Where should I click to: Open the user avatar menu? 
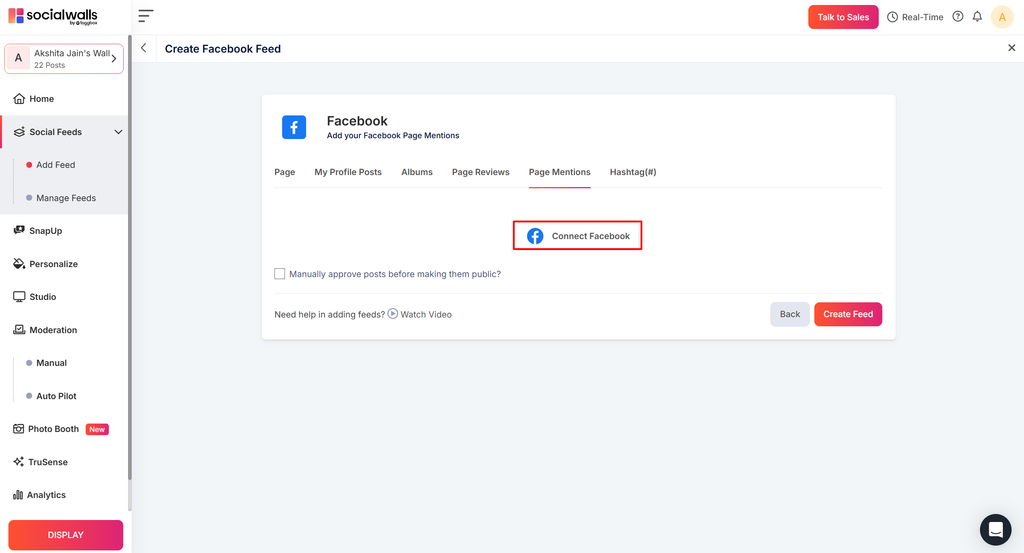pos(1002,17)
